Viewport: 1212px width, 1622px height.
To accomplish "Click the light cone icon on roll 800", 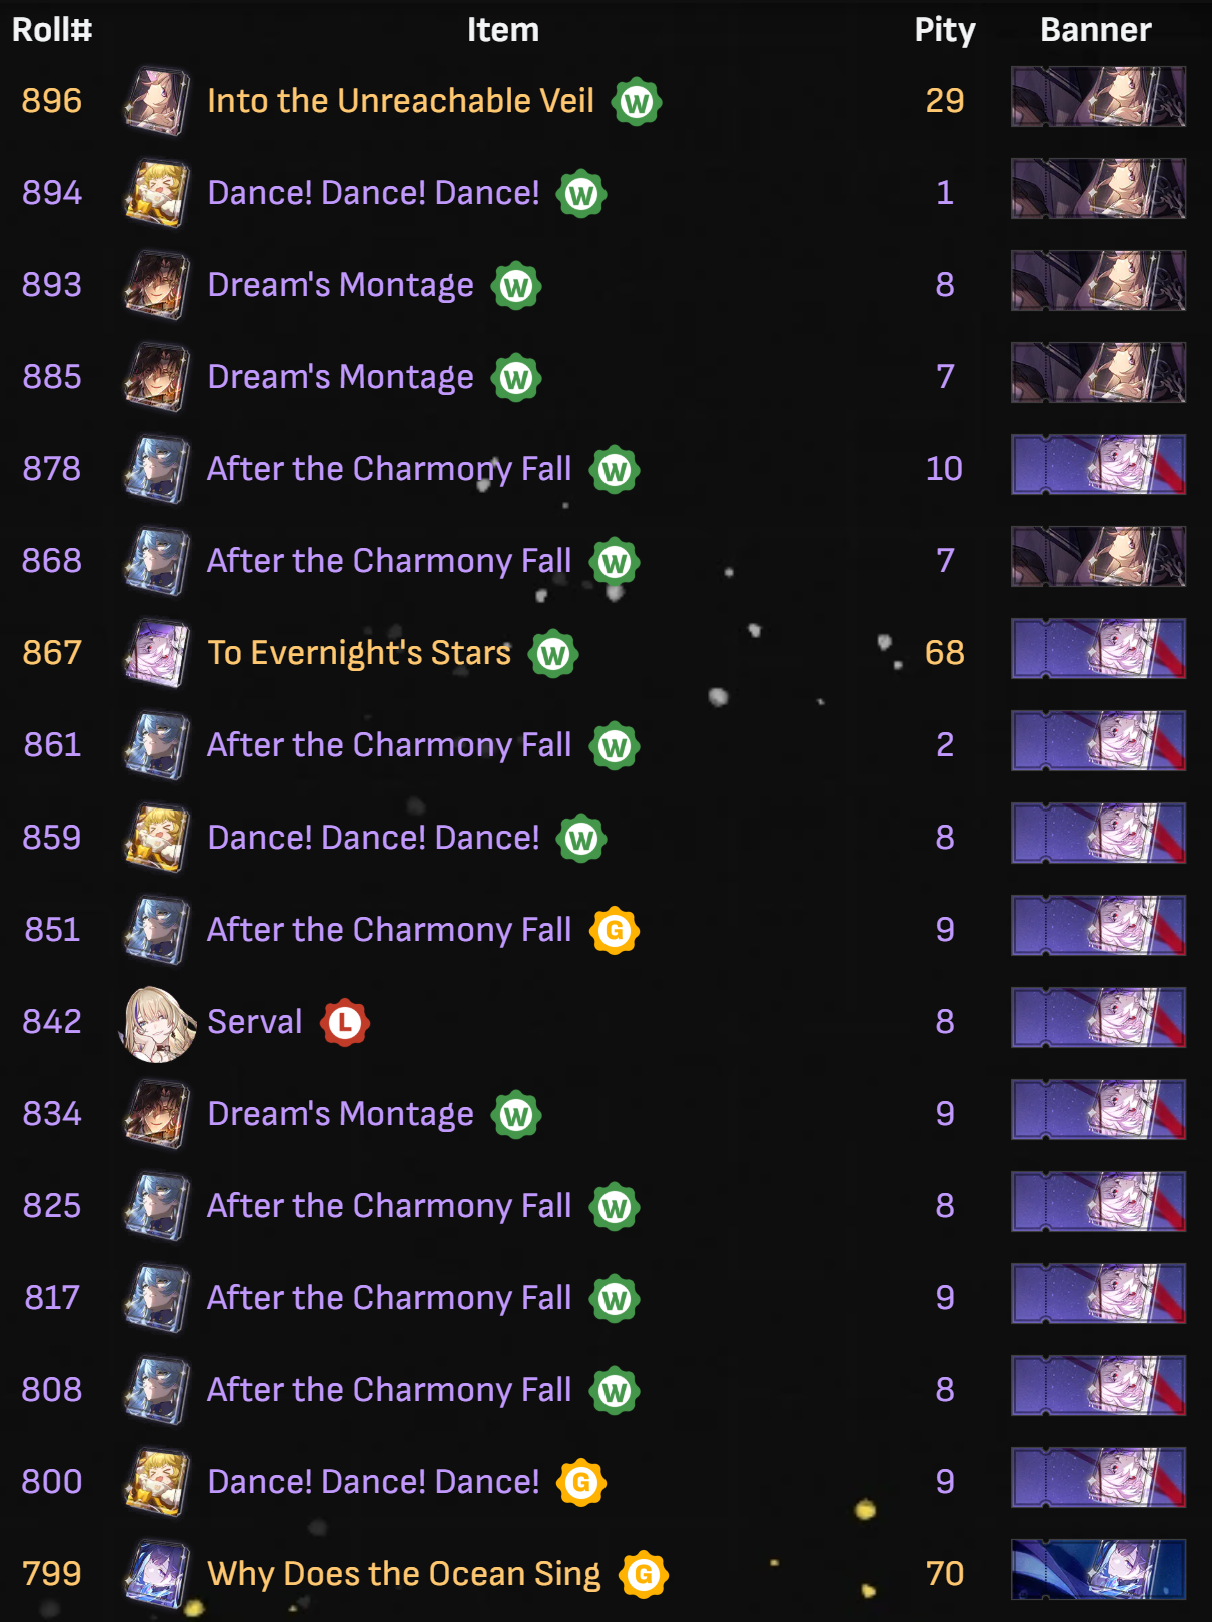I will (157, 1483).
